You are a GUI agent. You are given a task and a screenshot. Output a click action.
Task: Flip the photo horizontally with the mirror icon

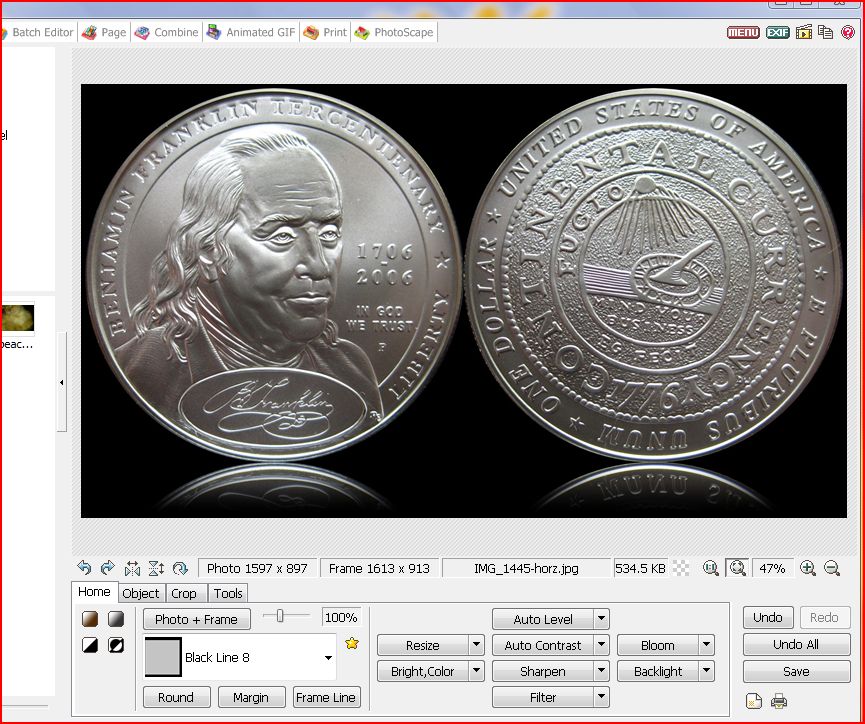pos(132,568)
